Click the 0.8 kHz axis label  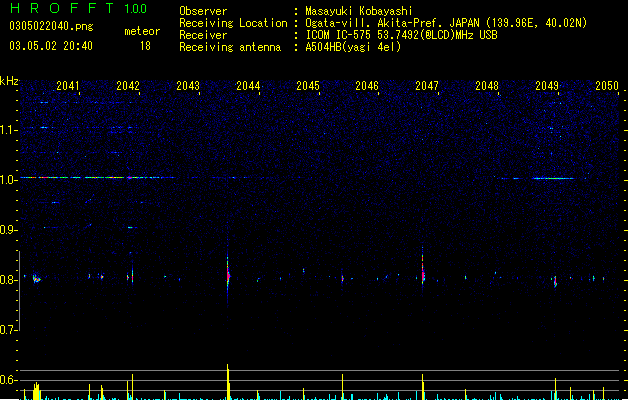pos(8,280)
